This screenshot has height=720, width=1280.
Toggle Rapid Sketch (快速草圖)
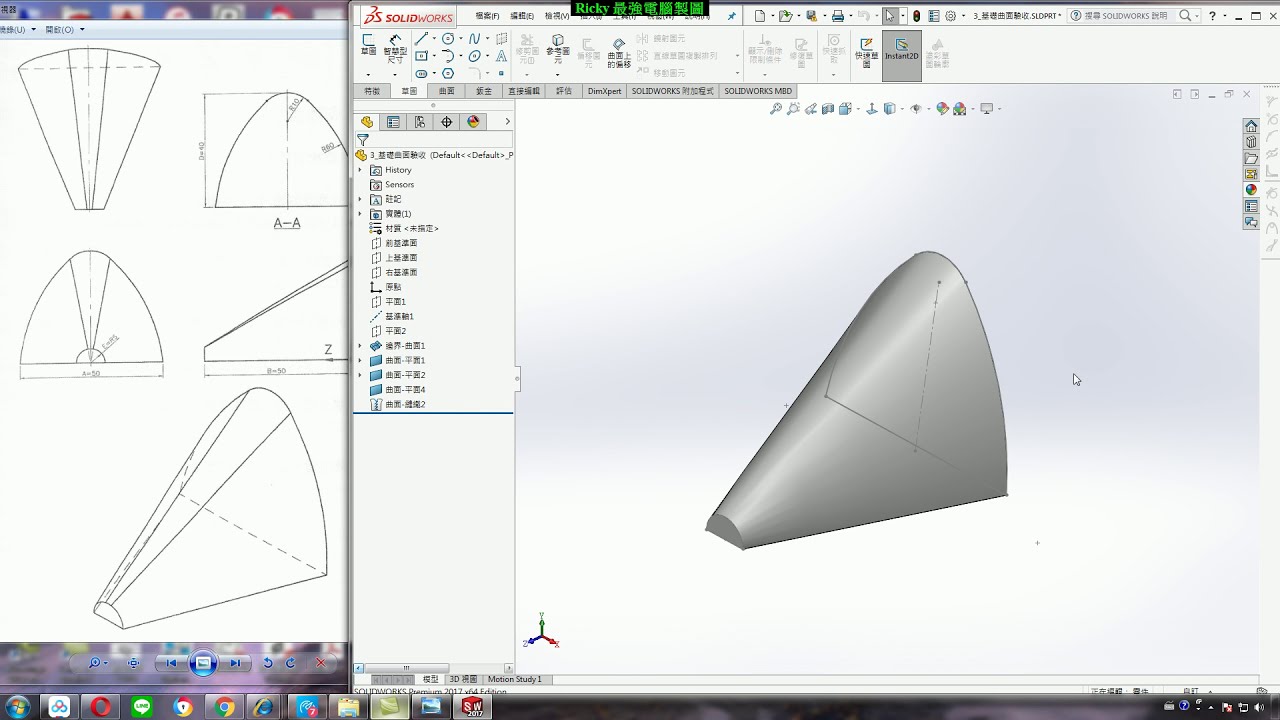tap(866, 51)
